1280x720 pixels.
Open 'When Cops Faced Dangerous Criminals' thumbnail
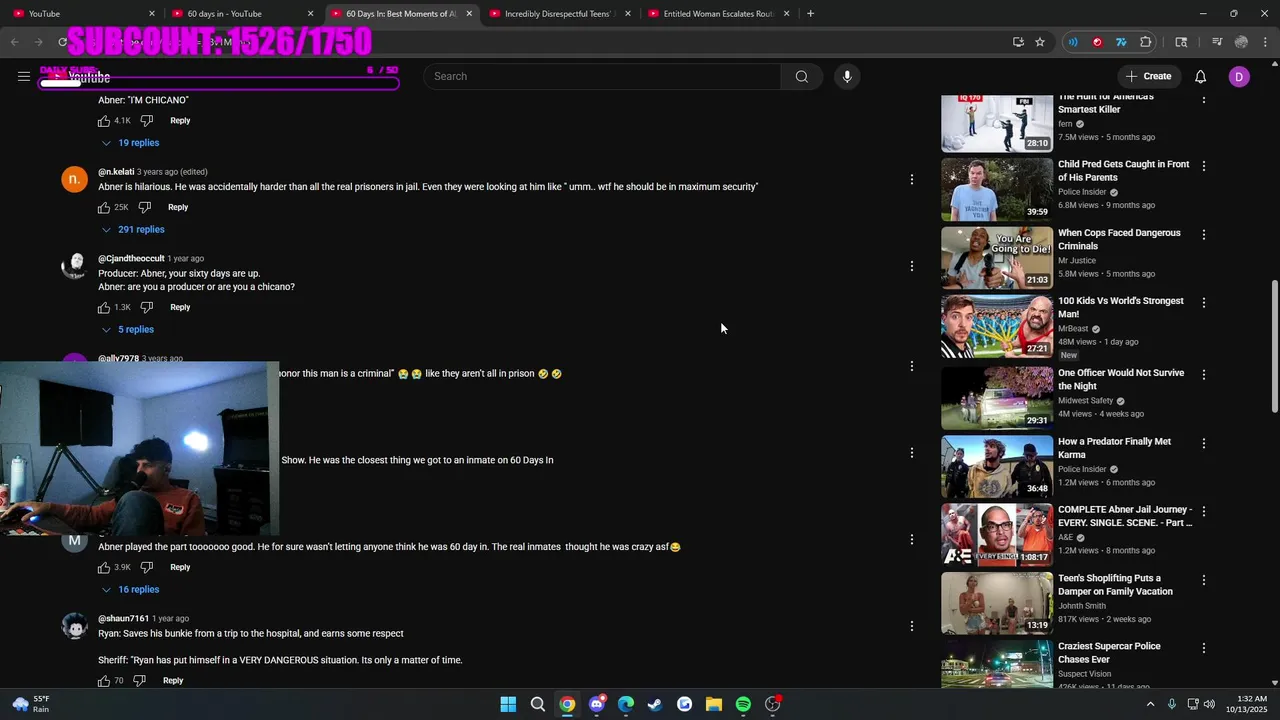pos(997,257)
